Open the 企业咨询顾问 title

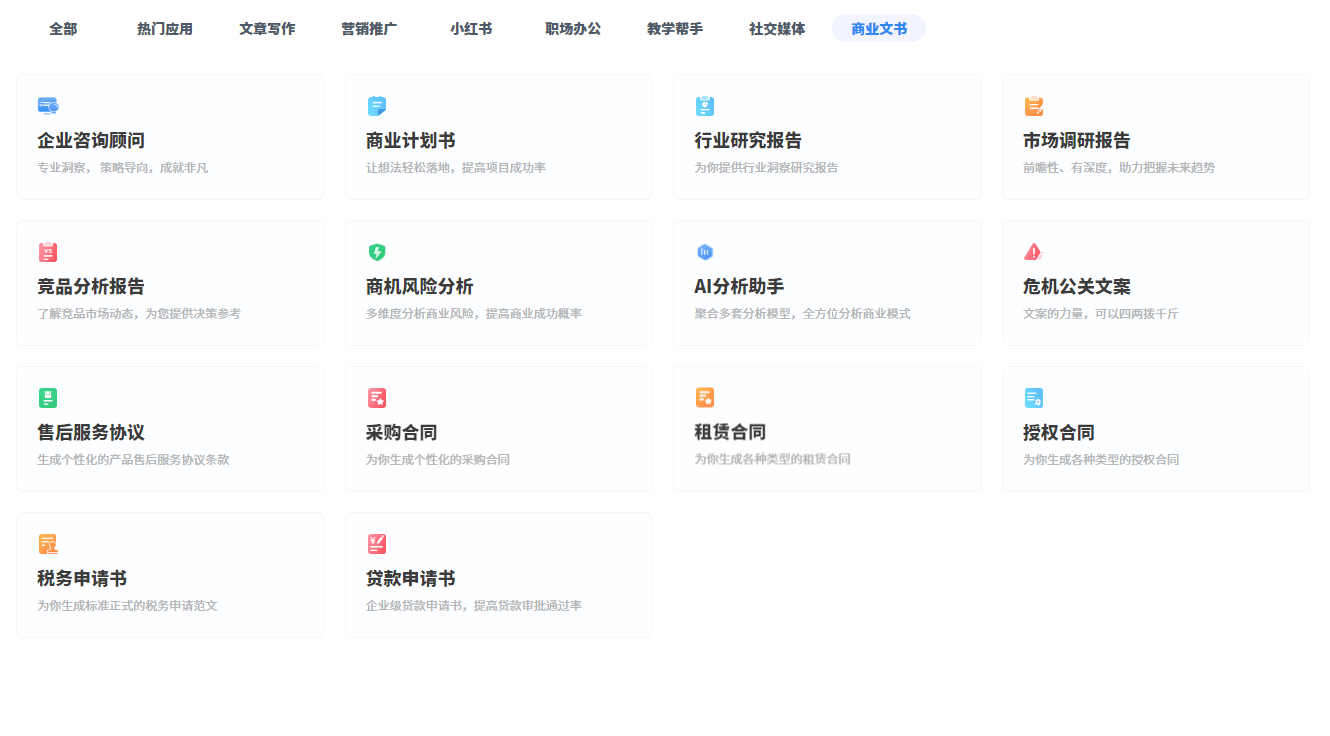coord(91,141)
